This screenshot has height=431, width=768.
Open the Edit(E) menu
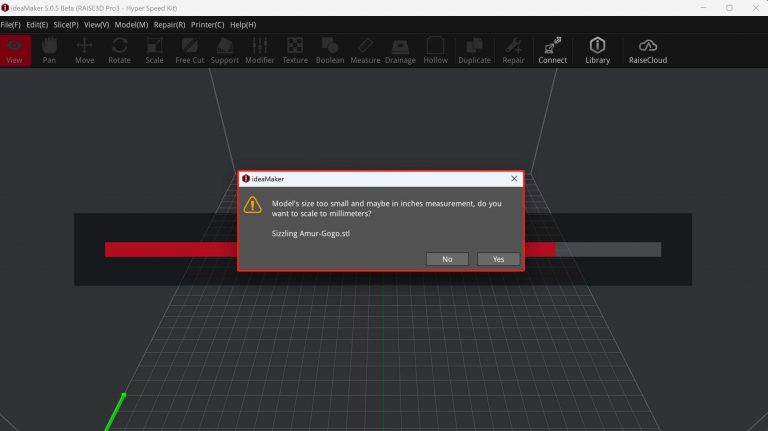37,24
